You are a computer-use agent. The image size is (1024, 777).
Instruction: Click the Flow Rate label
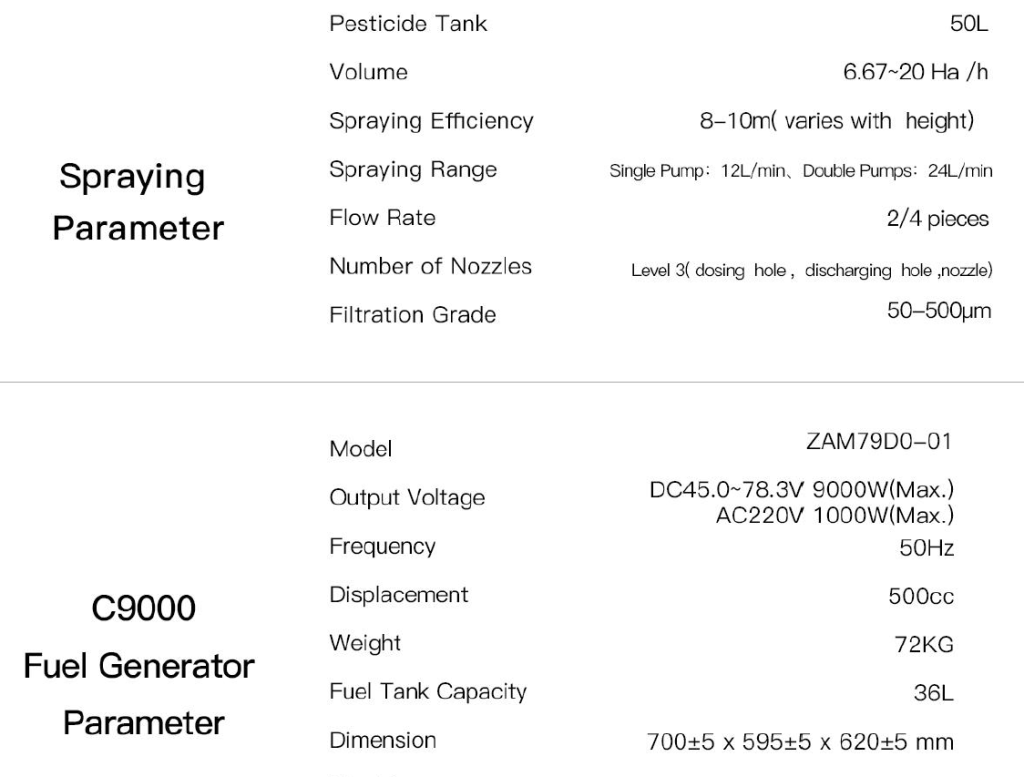click(382, 218)
